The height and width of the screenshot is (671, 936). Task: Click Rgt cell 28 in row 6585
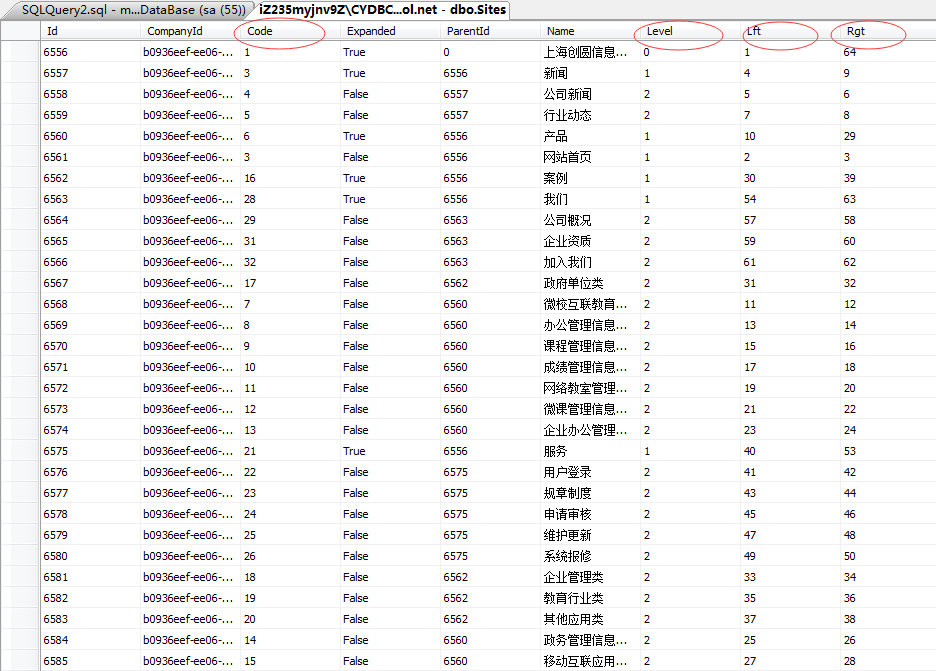click(888, 661)
